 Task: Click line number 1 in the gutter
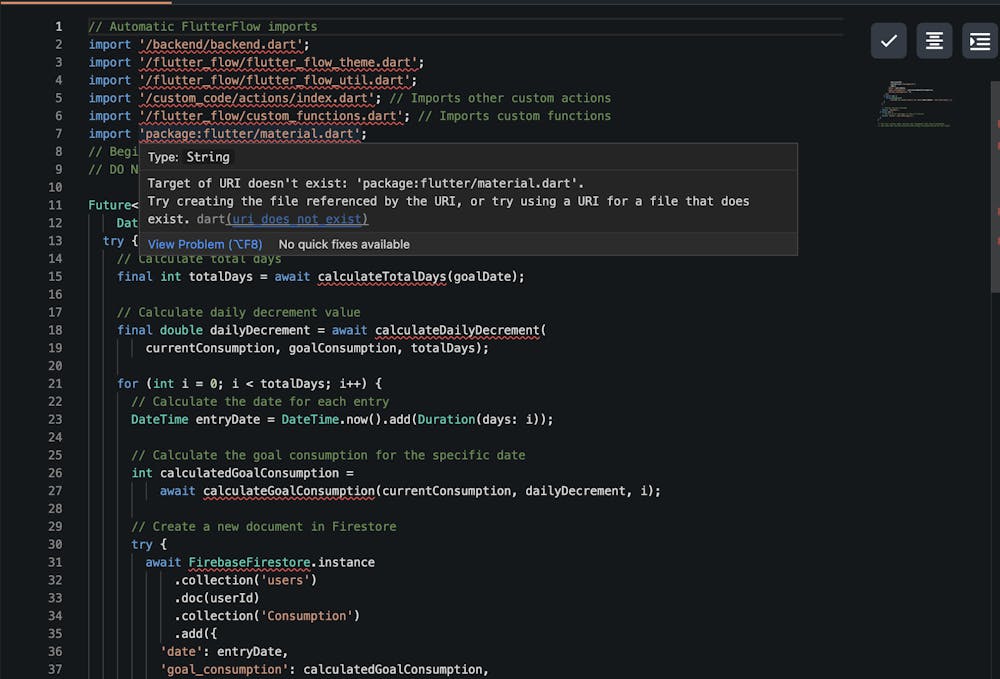pos(58,27)
